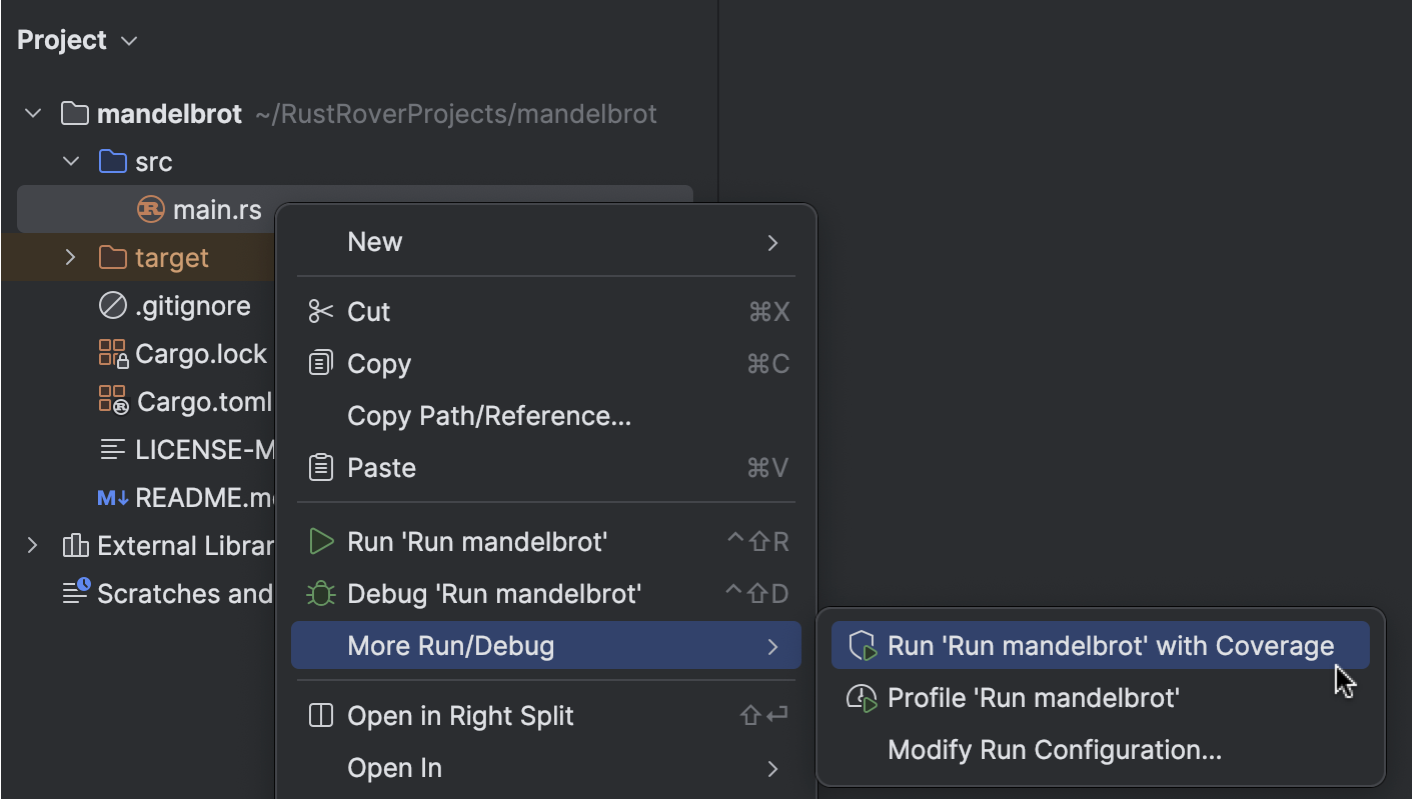Click Copy Path/Reference
The width and height of the screenshot is (1412, 800).
pyautogui.click(x=489, y=416)
